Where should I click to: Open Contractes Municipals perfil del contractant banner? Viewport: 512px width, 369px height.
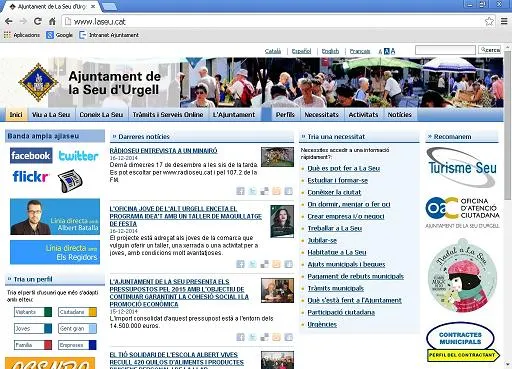coord(463,343)
